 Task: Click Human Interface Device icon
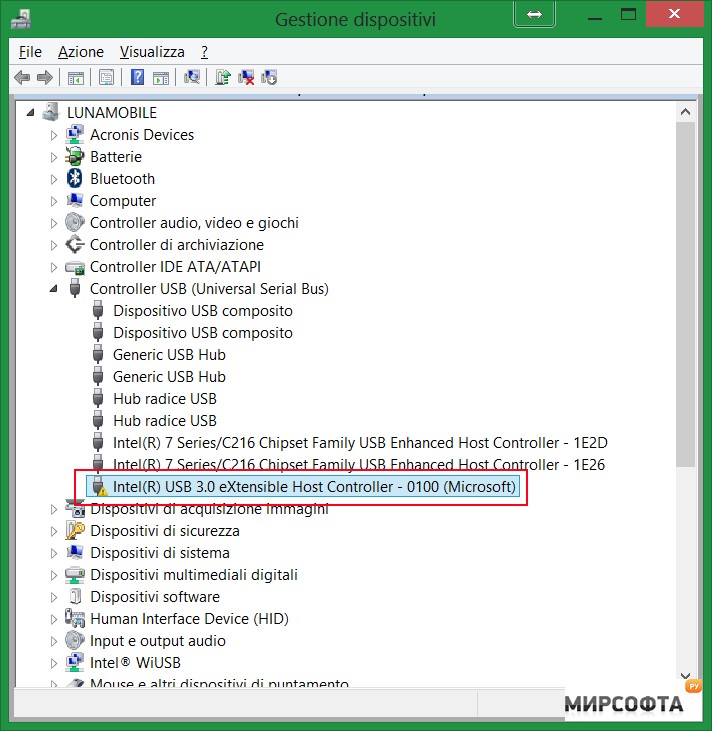[x=75, y=619]
